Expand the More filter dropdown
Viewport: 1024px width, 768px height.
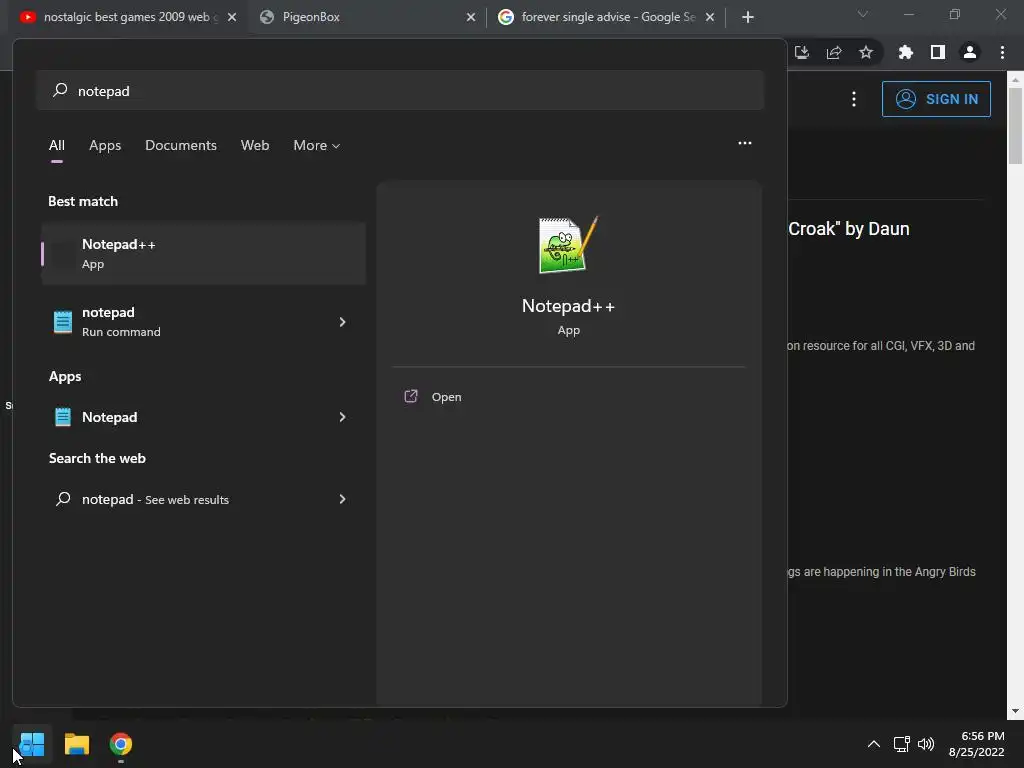click(317, 145)
